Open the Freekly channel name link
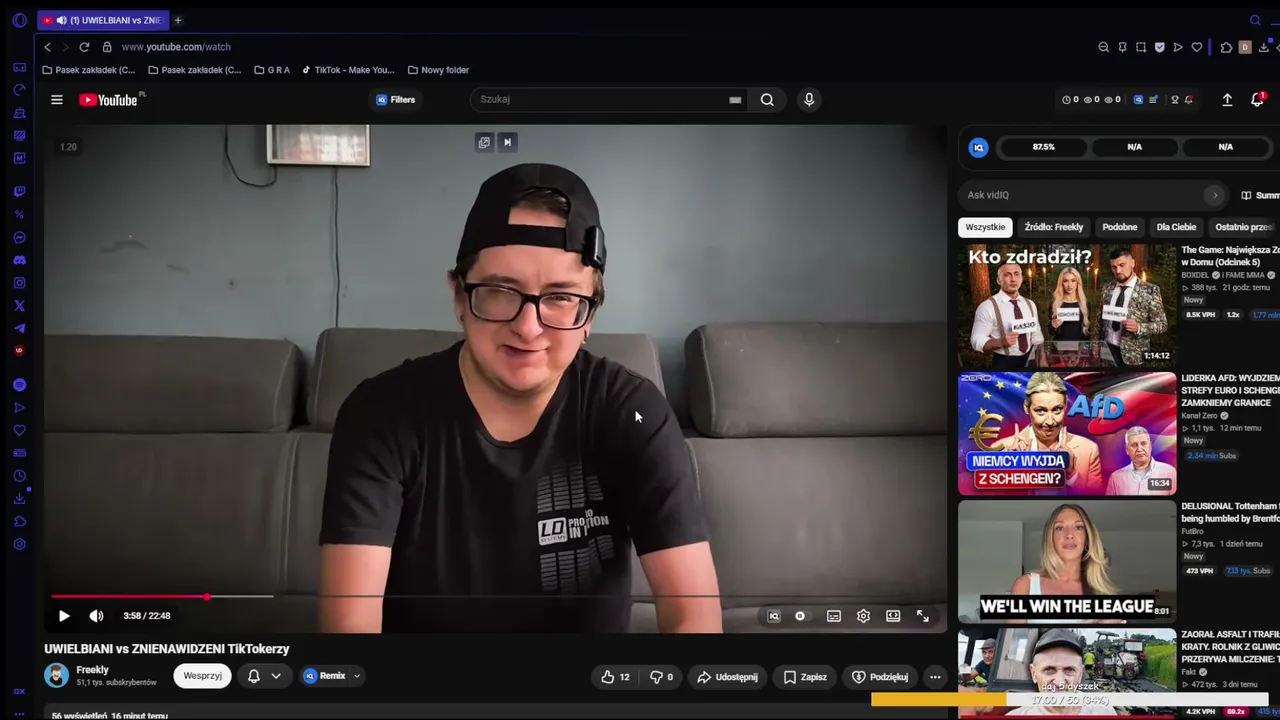1280x720 pixels. (93, 670)
